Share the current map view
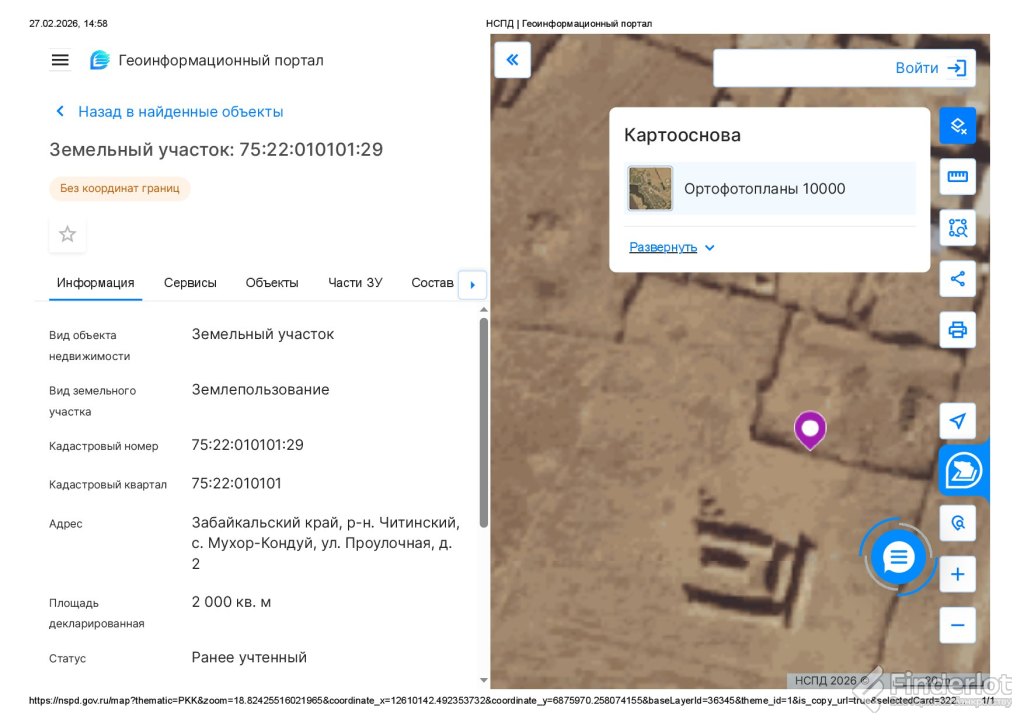This screenshot has height=723, width=1024. click(x=957, y=279)
